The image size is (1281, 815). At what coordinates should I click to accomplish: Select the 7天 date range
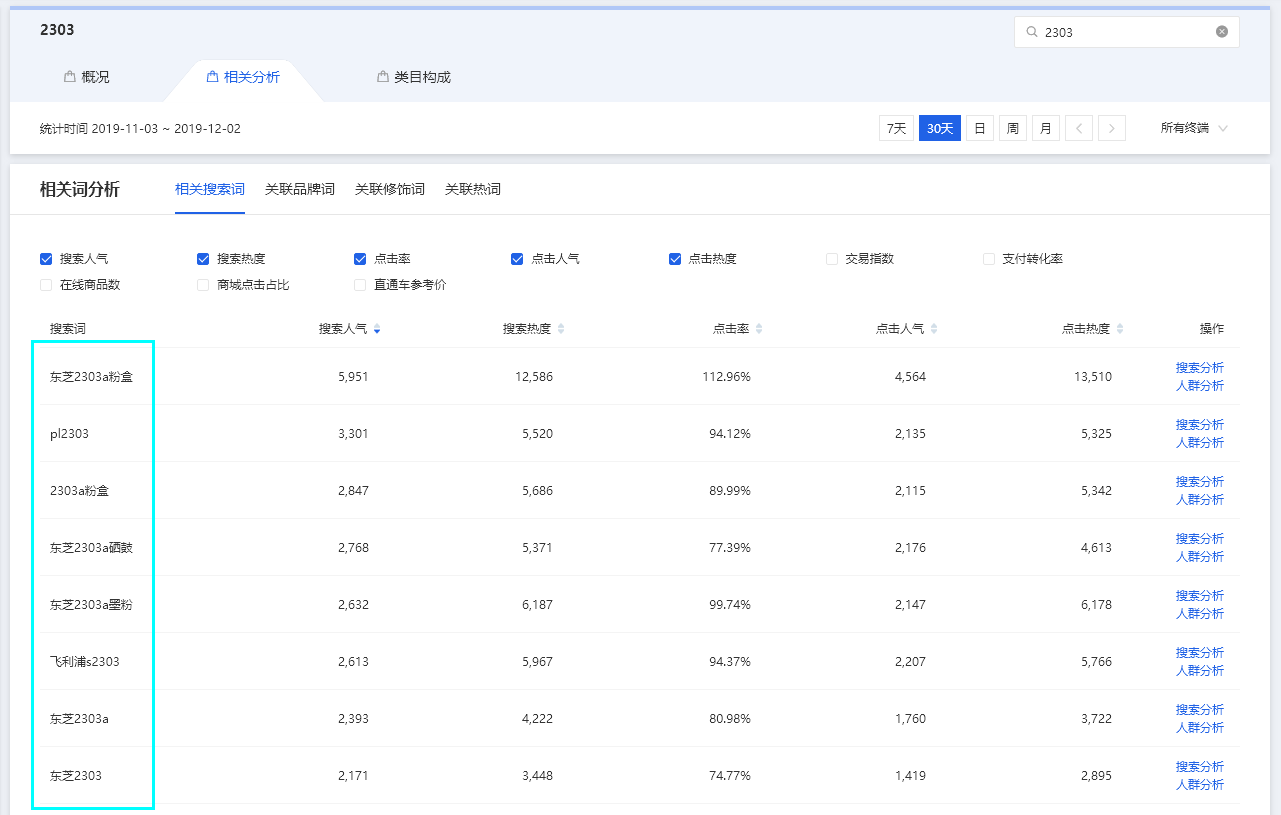click(896, 128)
